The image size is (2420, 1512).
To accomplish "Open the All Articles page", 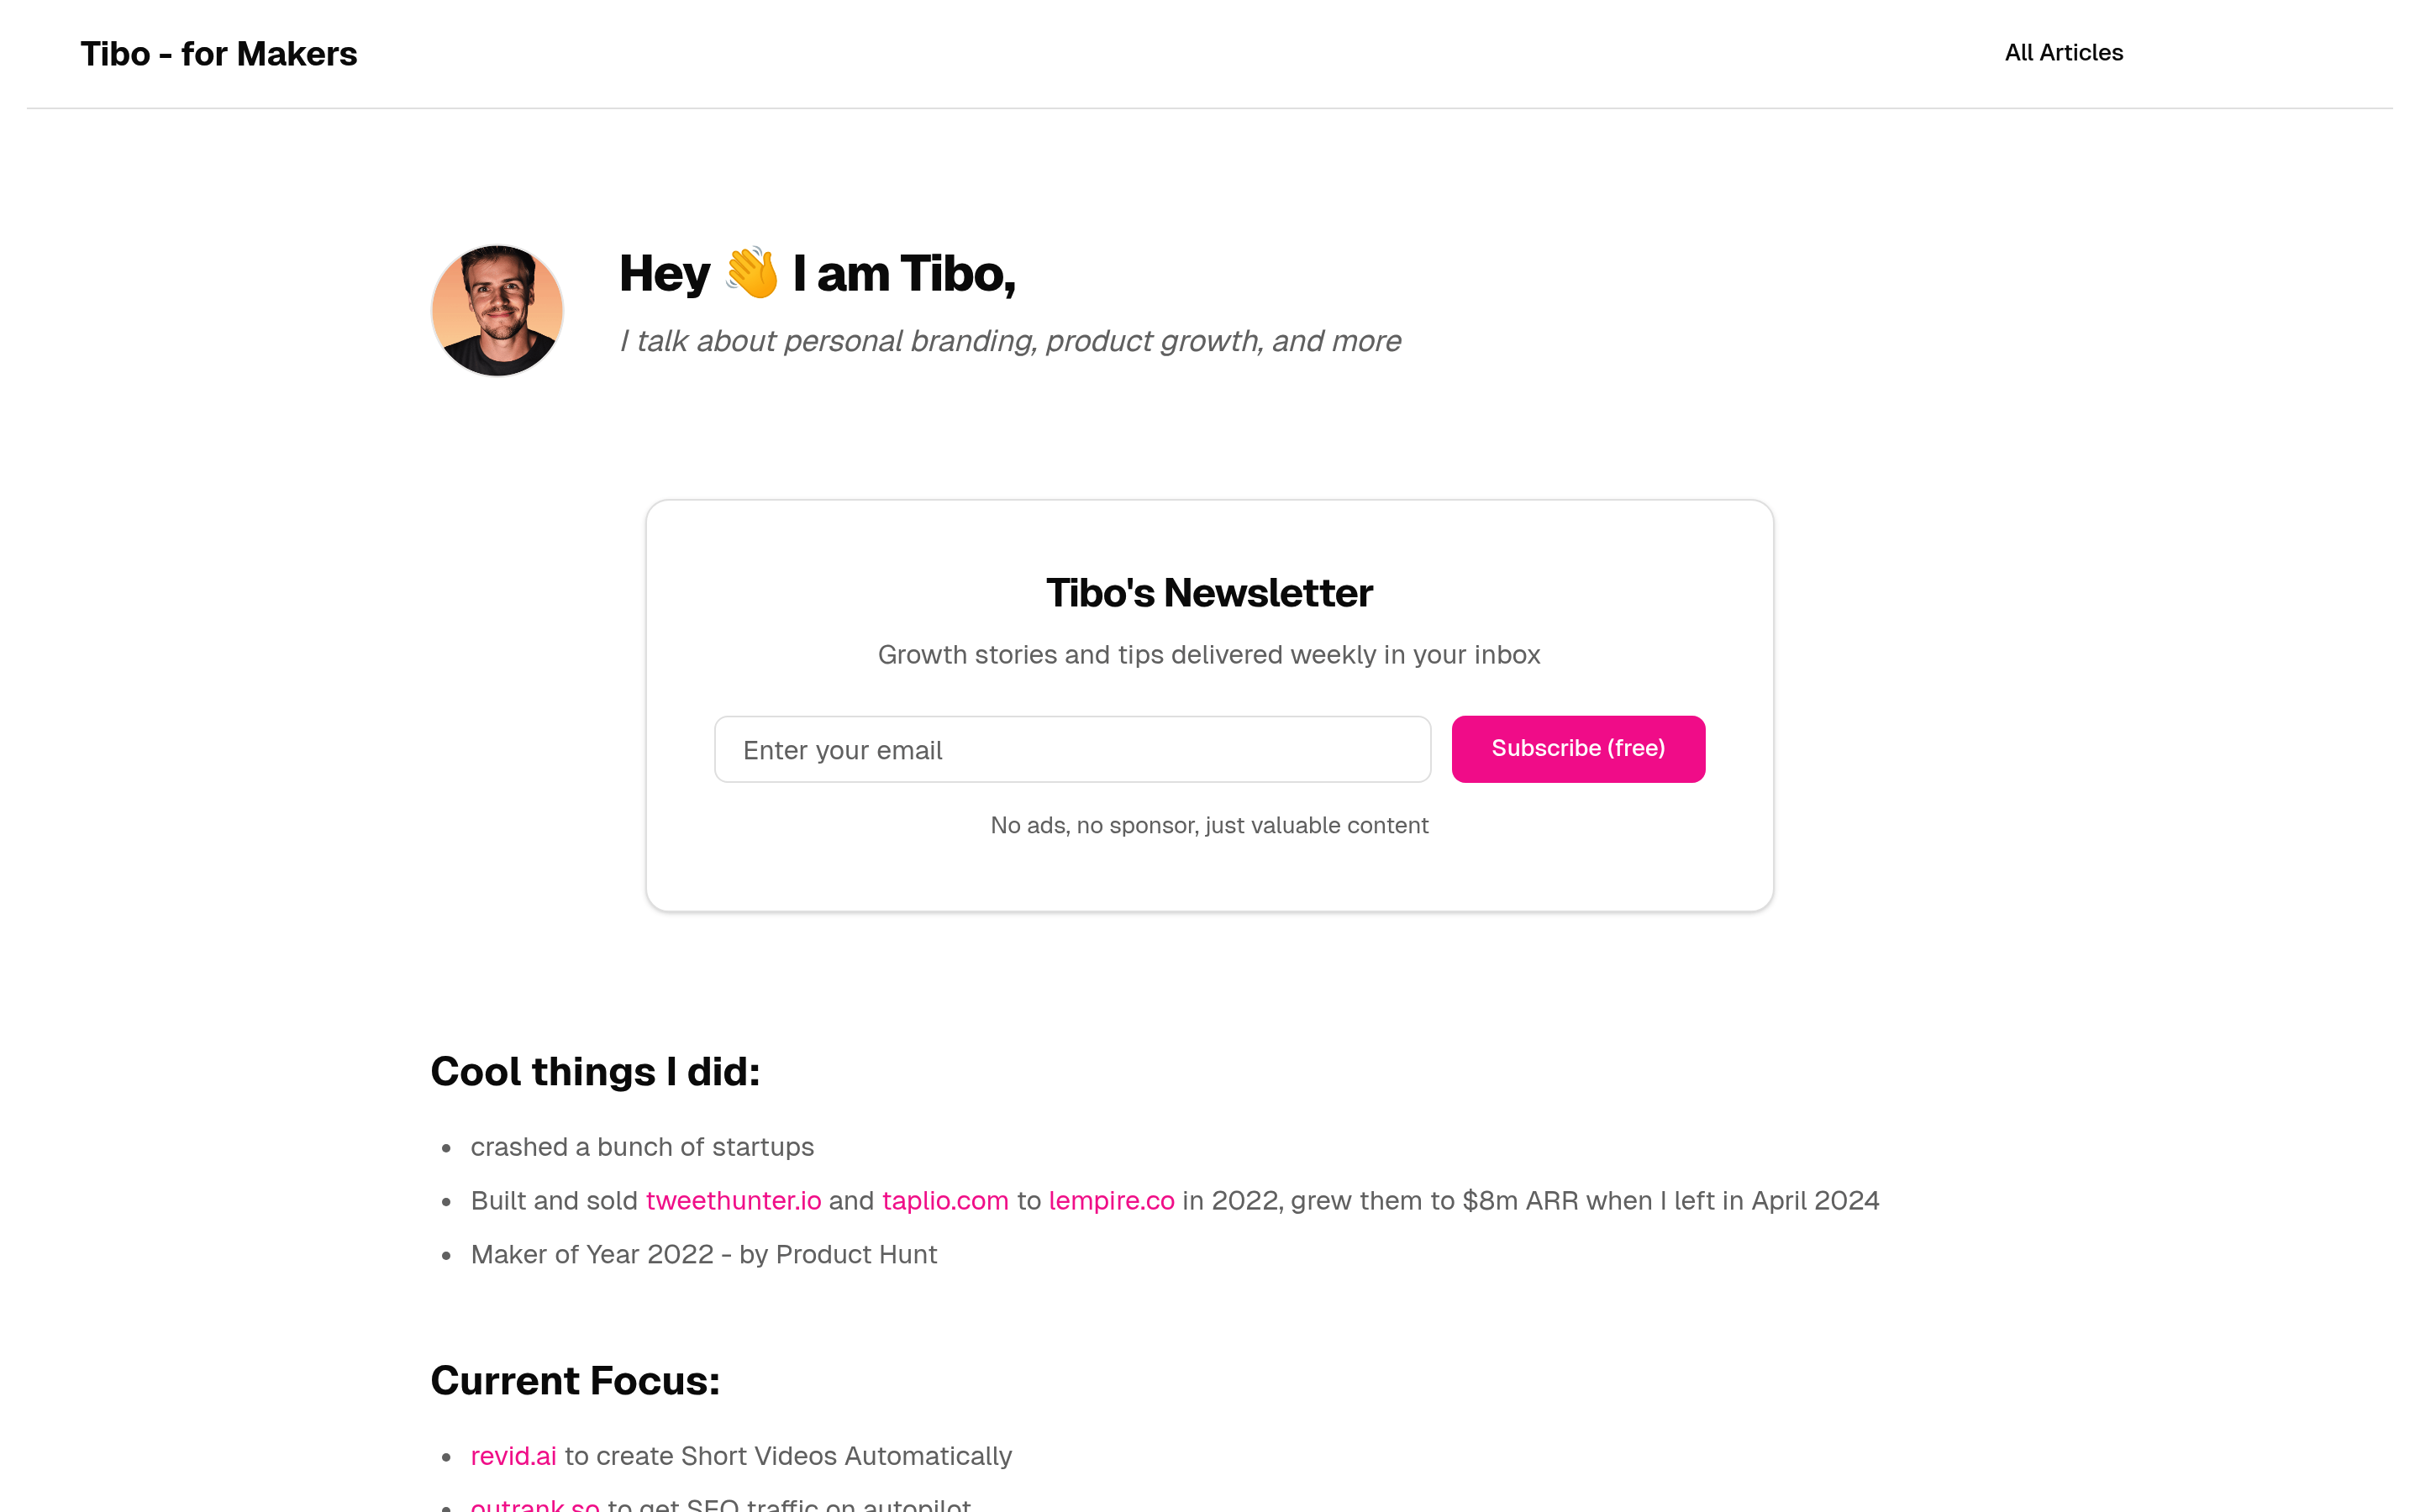I will (2063, 53).
